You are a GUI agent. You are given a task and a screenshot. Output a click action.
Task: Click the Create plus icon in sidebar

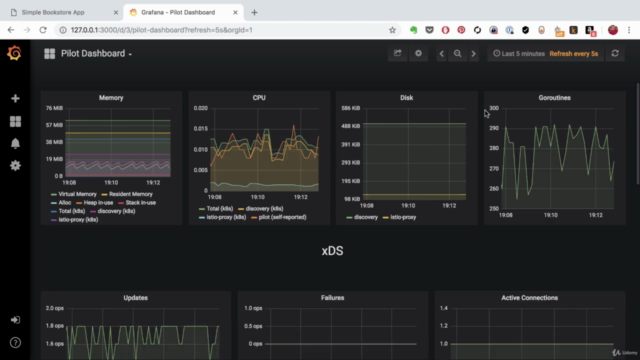[15, 98]
